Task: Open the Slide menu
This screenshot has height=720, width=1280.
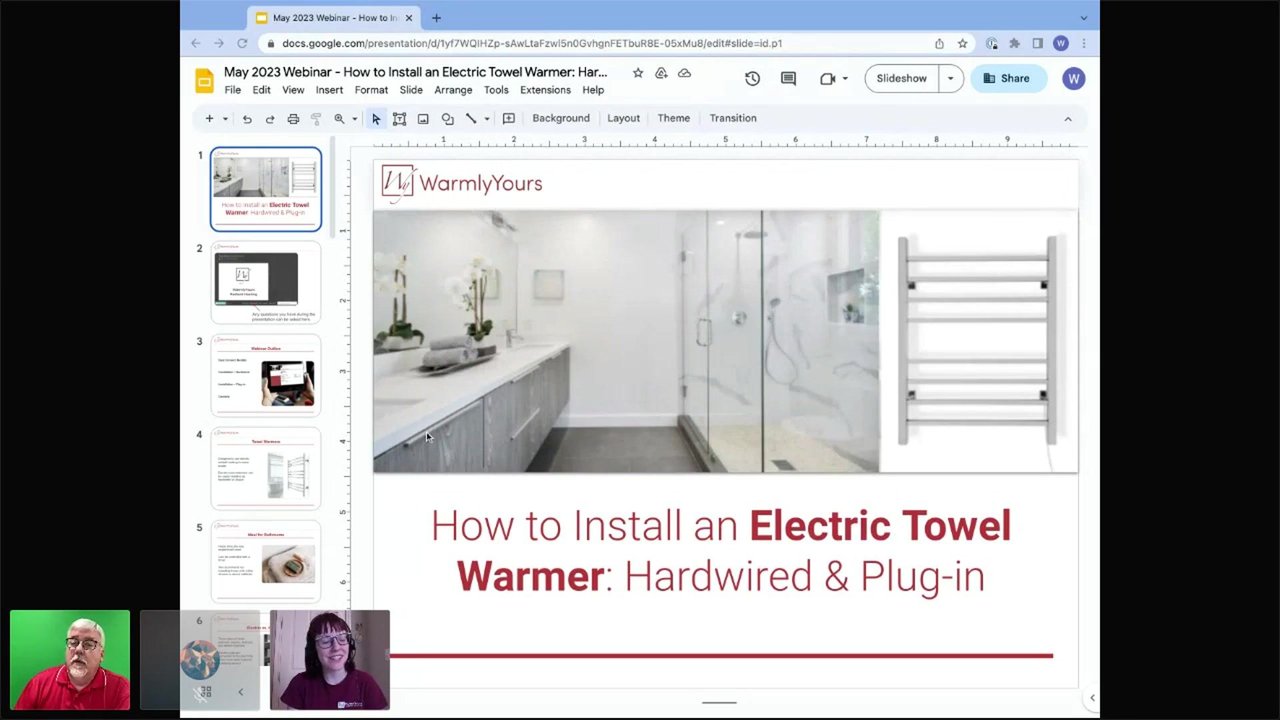Action: click(x=411, y=89)
